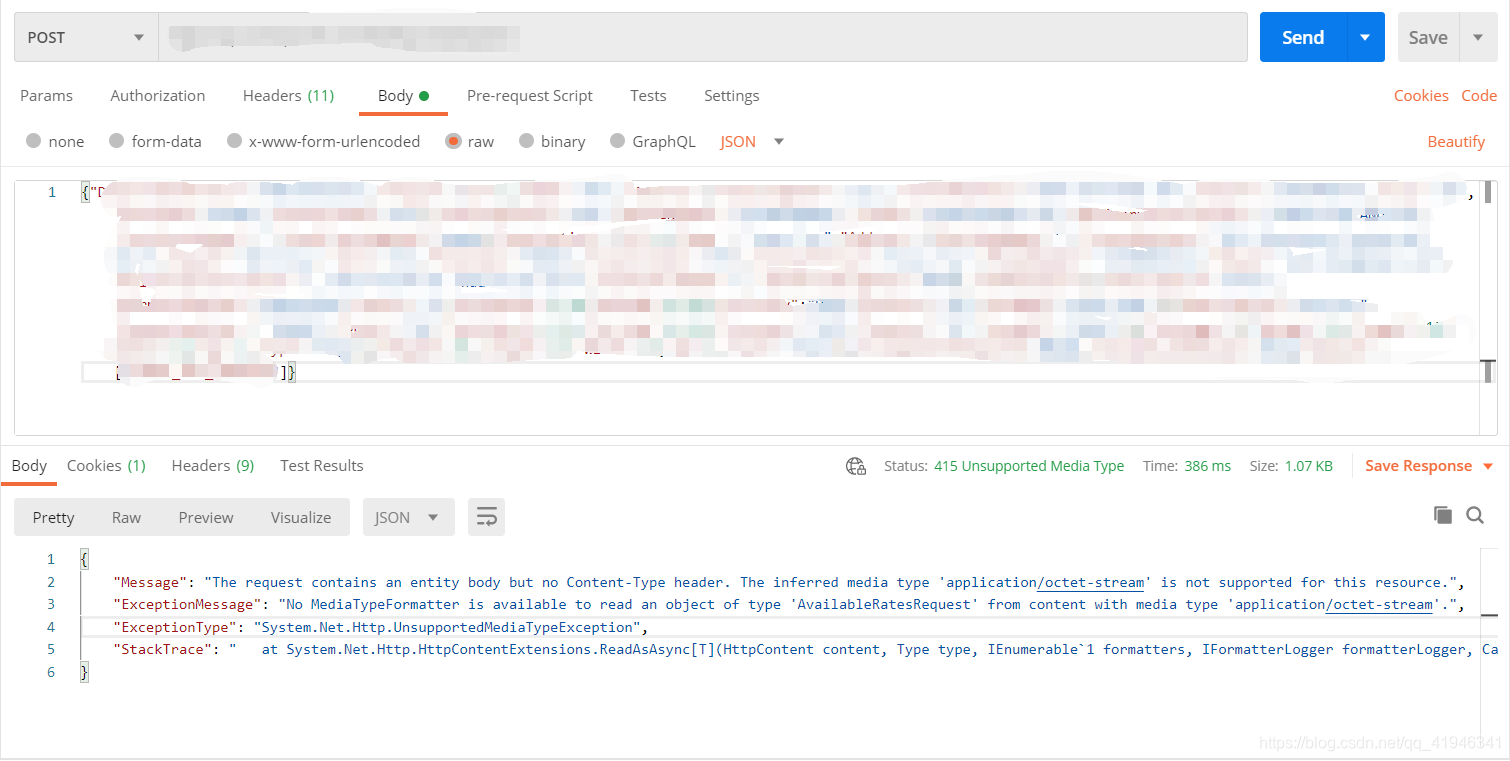Image resolution: width=1510 pixels, height=761 pixels.
Task: Select the Preview response view
Action: pos(206,517)
